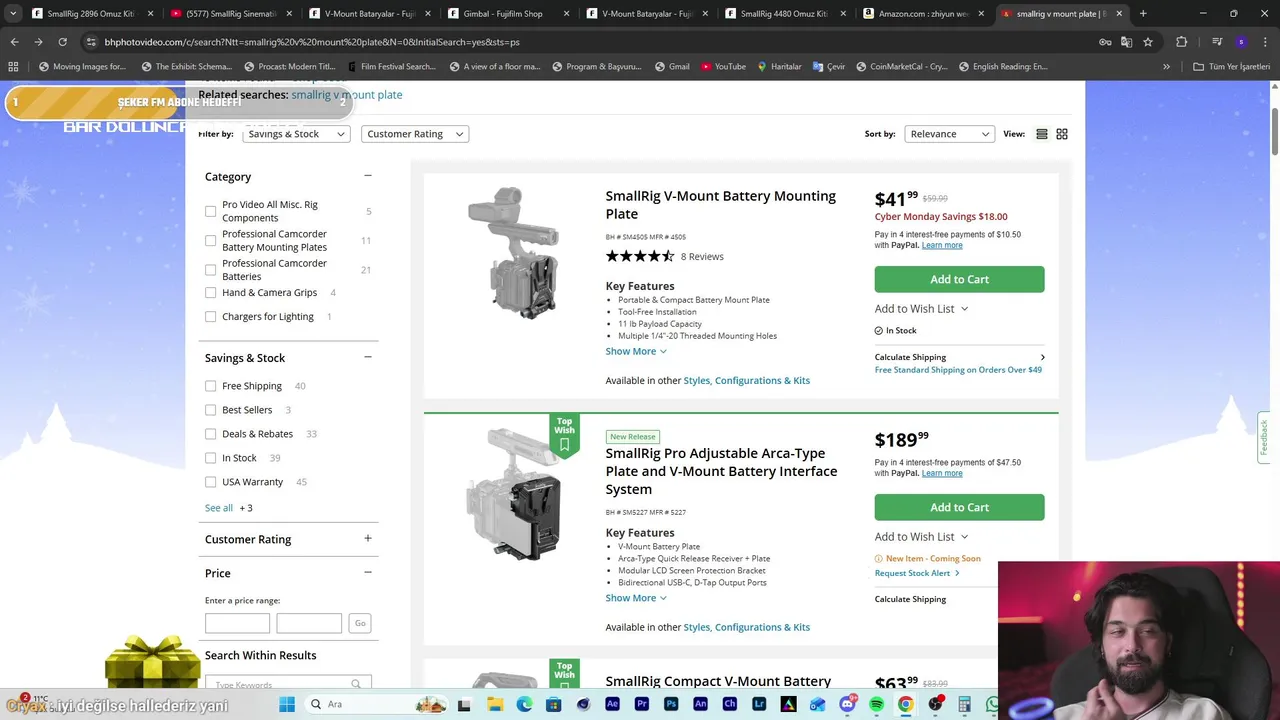Collapse Savings & Stock sidebar section
The height and width of the screenshot is (720, 1280).
point(367,357)
